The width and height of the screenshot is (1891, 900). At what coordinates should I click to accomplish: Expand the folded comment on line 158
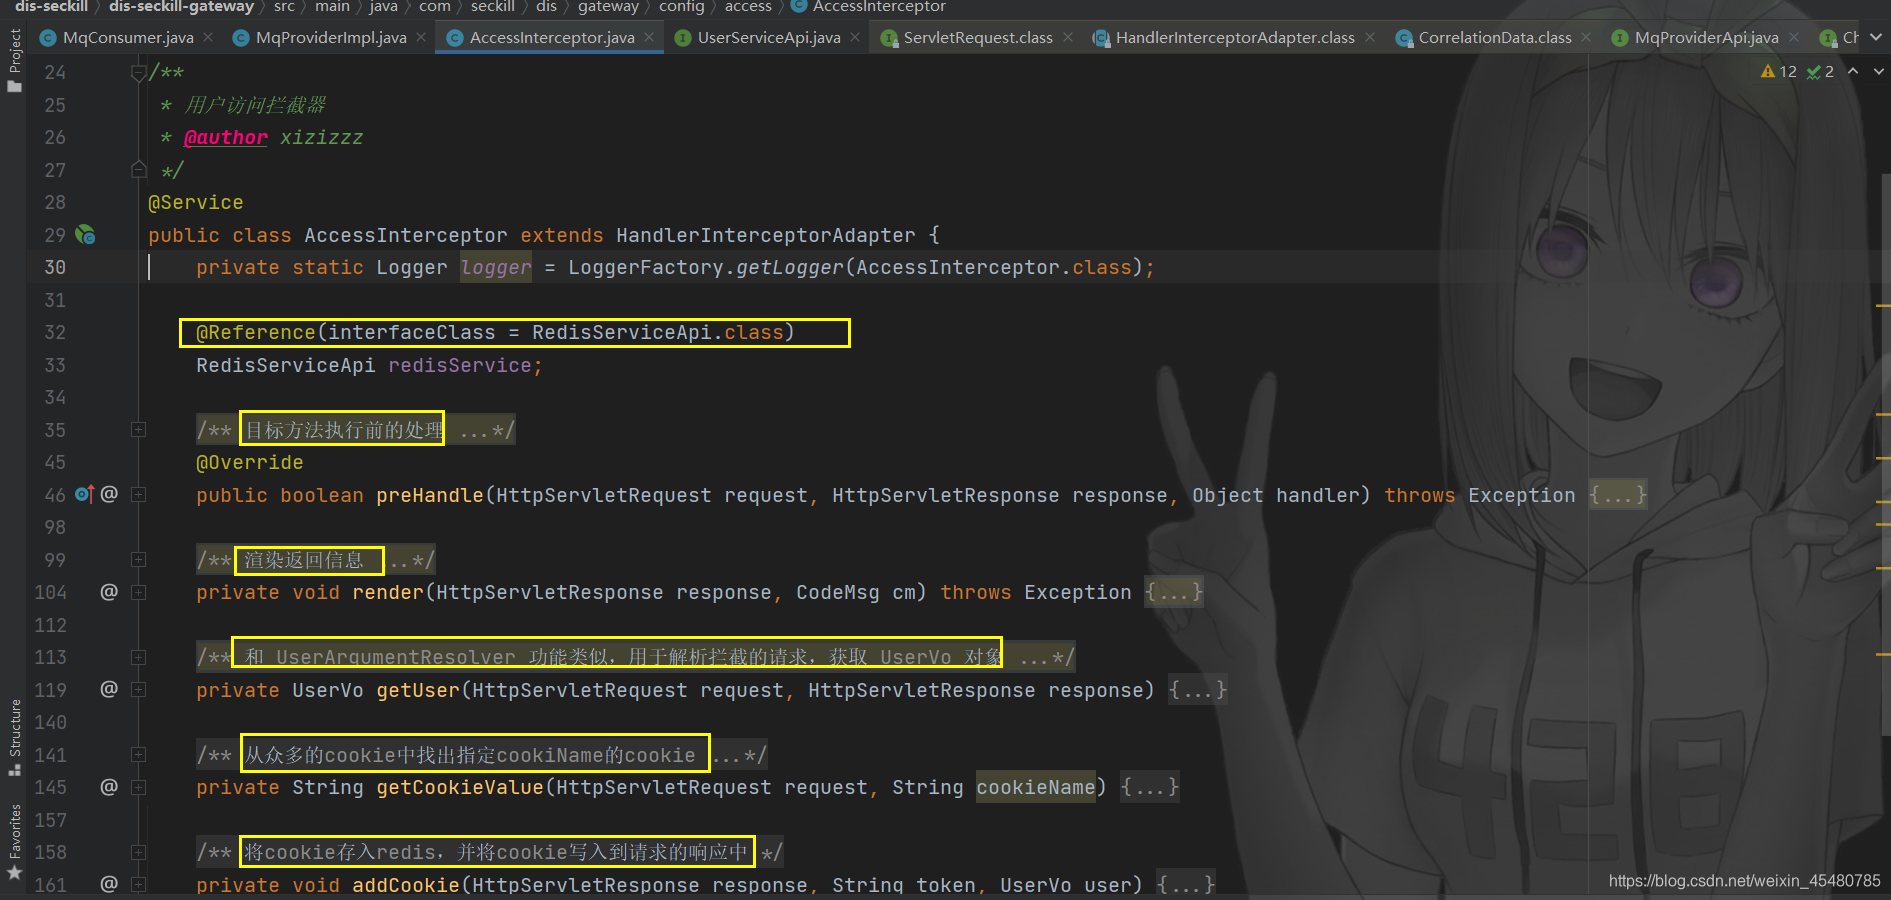click(x=139, y=852)
